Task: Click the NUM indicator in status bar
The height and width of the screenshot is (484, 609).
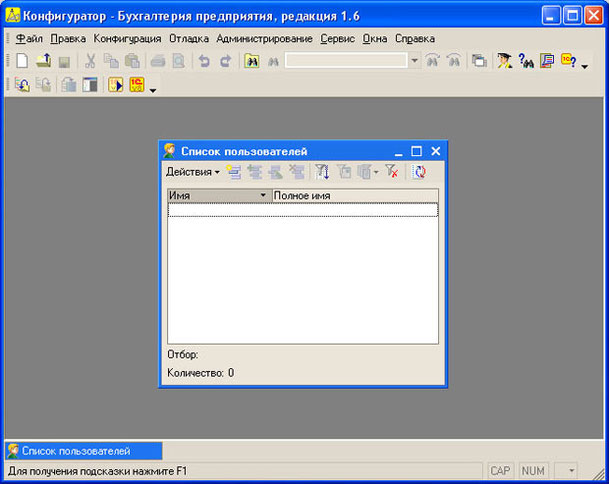Action: (x=533, y=471)
